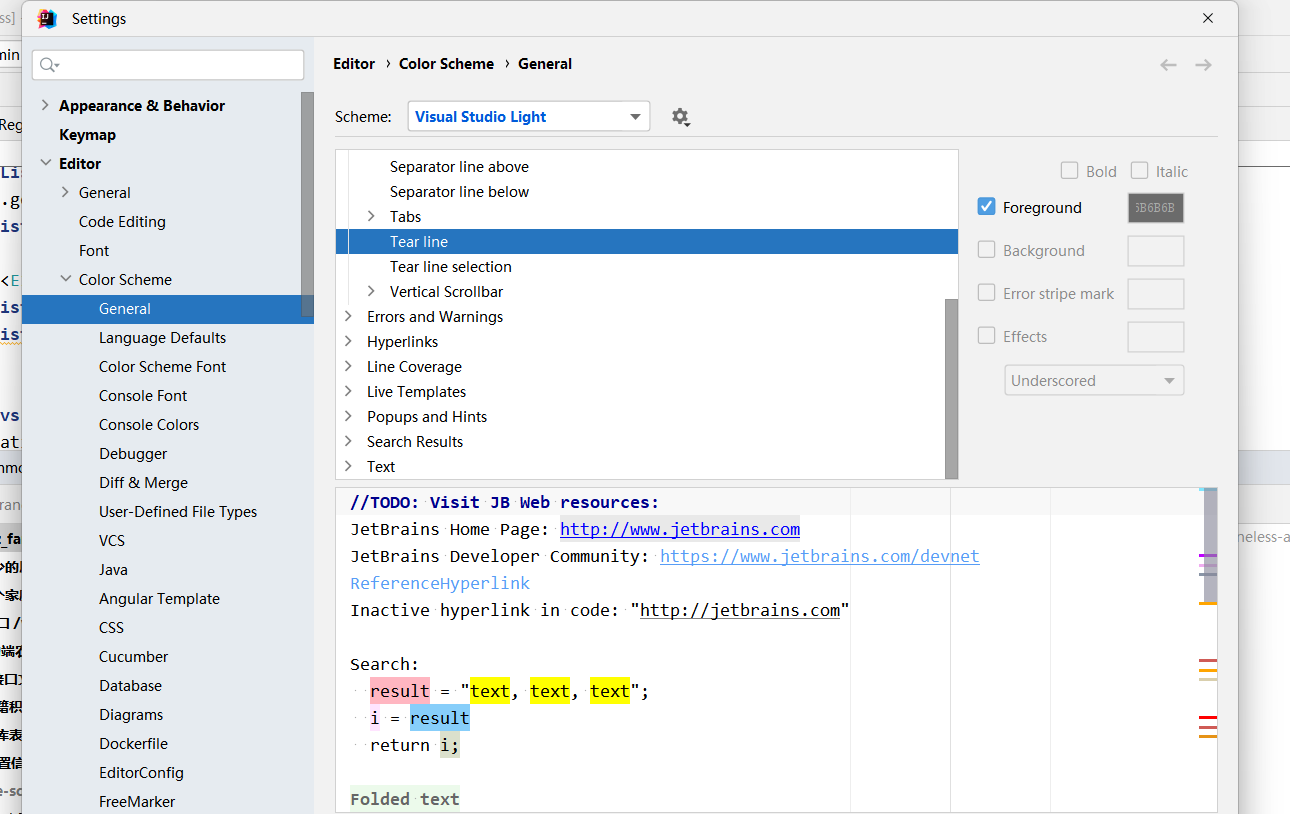1290x814 pixels.
Task: Uncheck the Foreground checkbox
Action: 986,207
